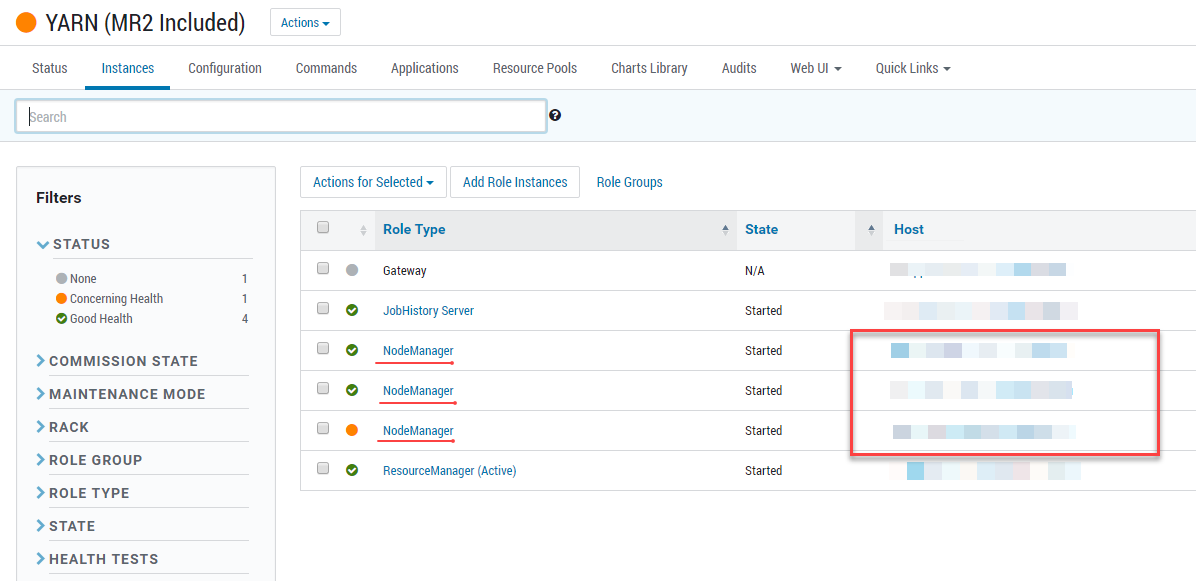
Task: Click into the Search input field
Action: (x=281, y=117)
